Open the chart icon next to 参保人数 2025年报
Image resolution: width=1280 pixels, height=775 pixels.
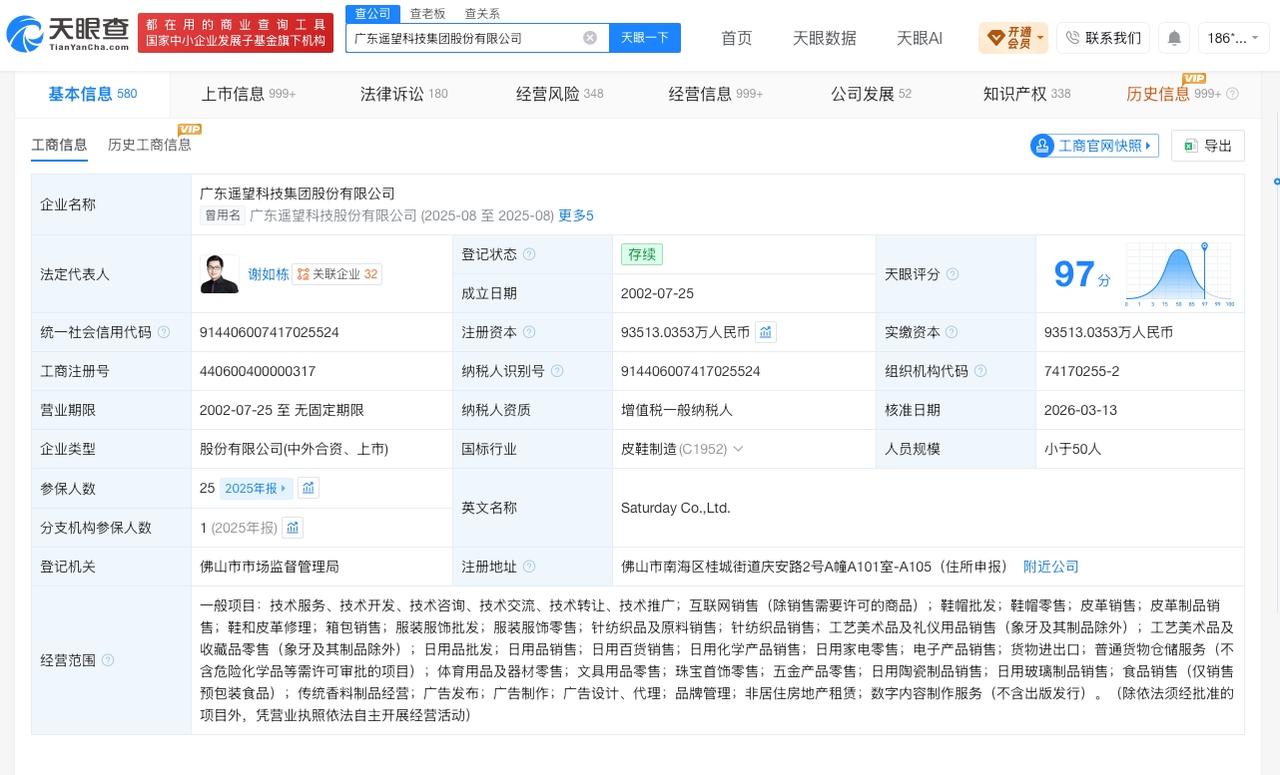click(x=308, y=488)
